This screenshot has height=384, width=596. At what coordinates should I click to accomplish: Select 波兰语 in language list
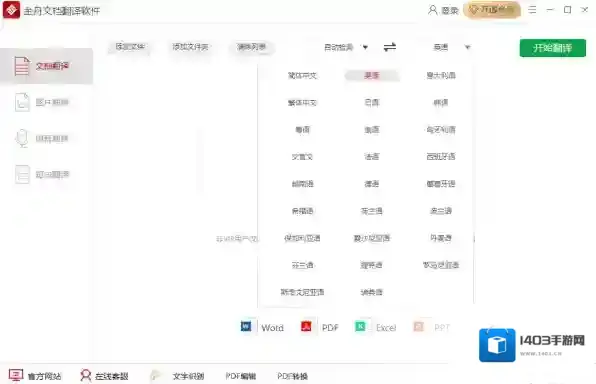click(x=441, y=211)
